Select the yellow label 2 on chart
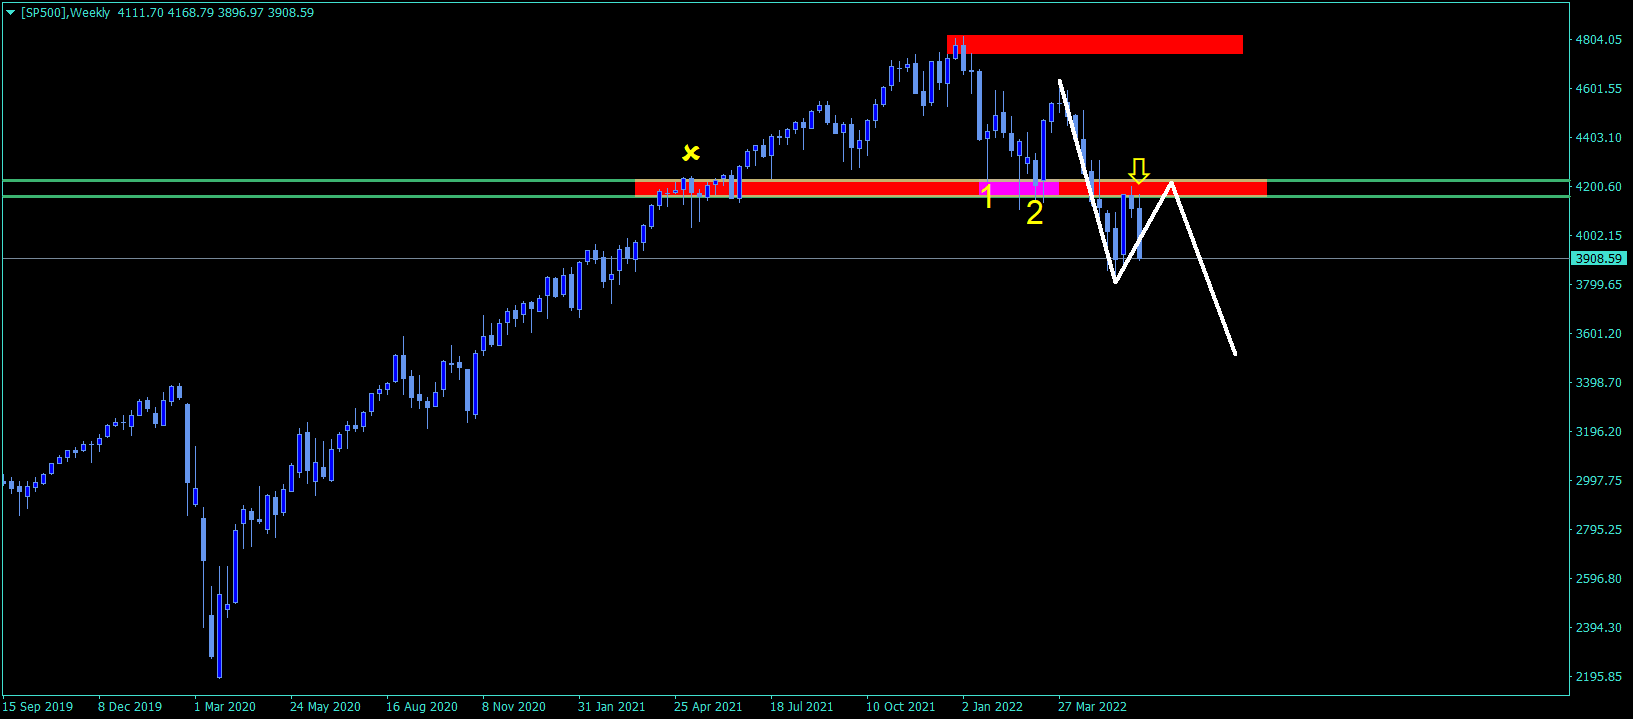Image resolution: width=1633 pixels, height=719 pixels. tap(1034, 212)
